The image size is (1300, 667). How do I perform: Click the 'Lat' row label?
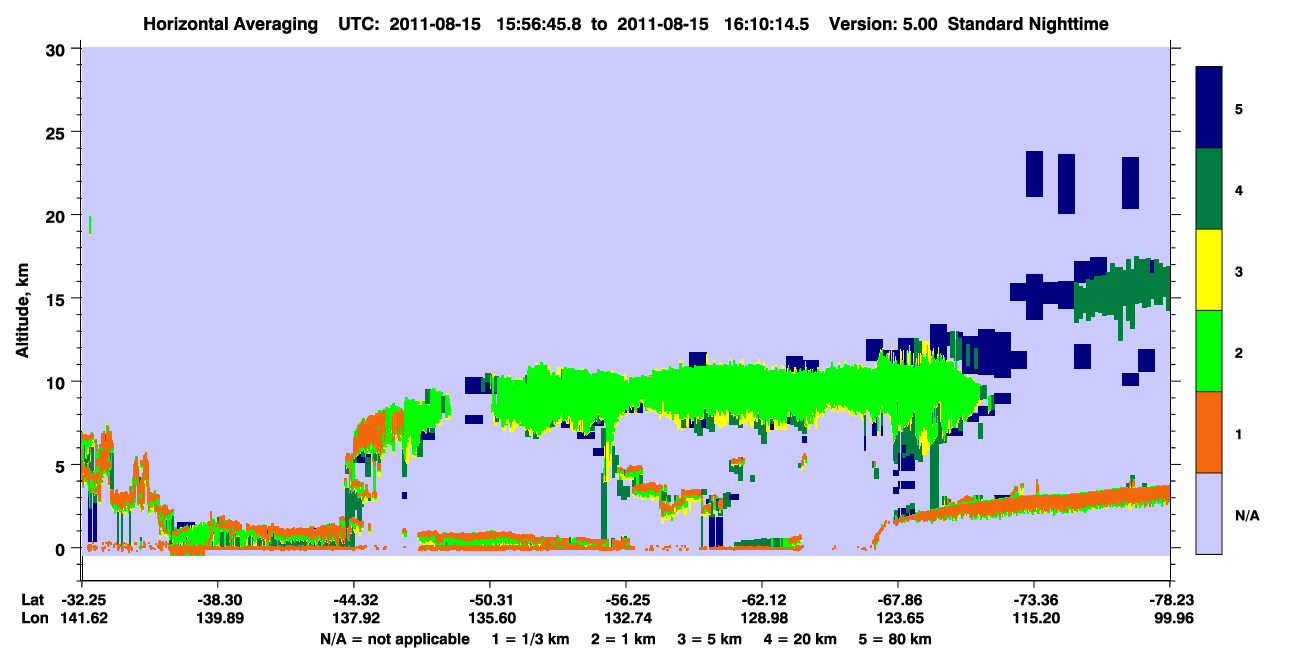pyautogui.click(x=32, y=600)
